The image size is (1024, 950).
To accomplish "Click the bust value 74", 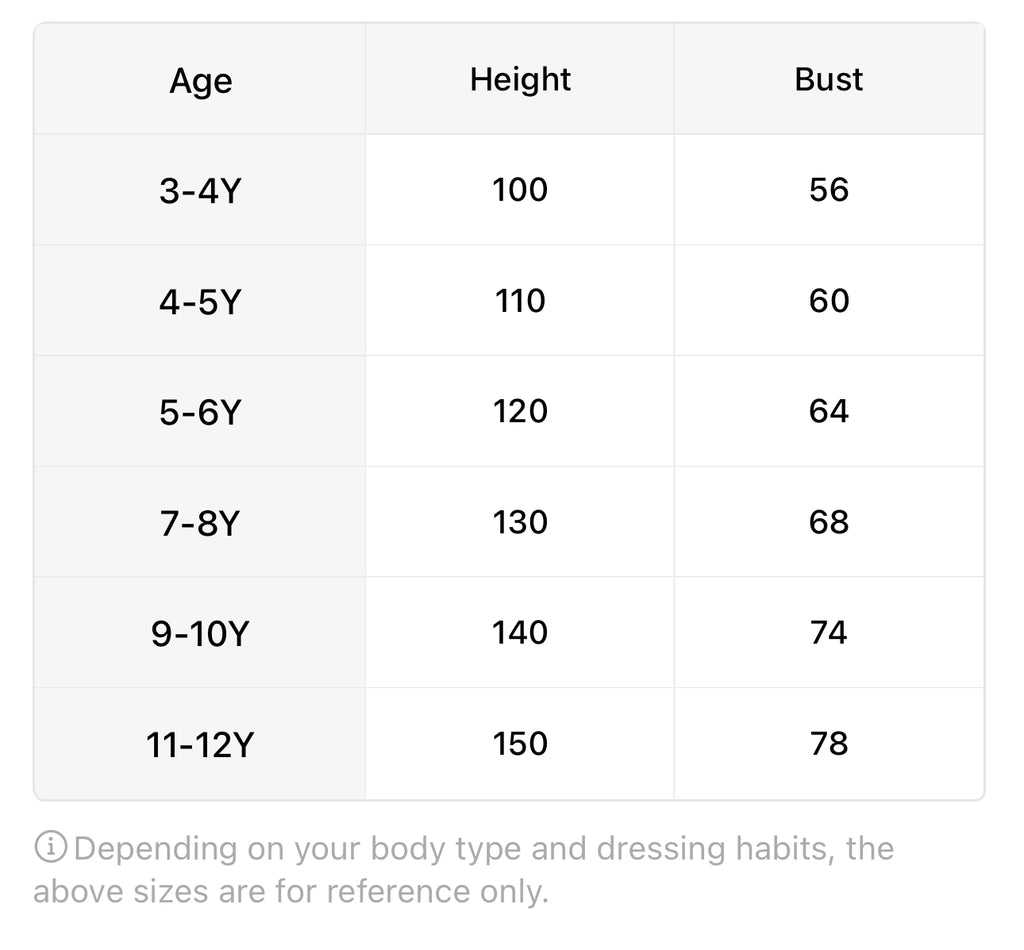I will click(x=828, y=633).
